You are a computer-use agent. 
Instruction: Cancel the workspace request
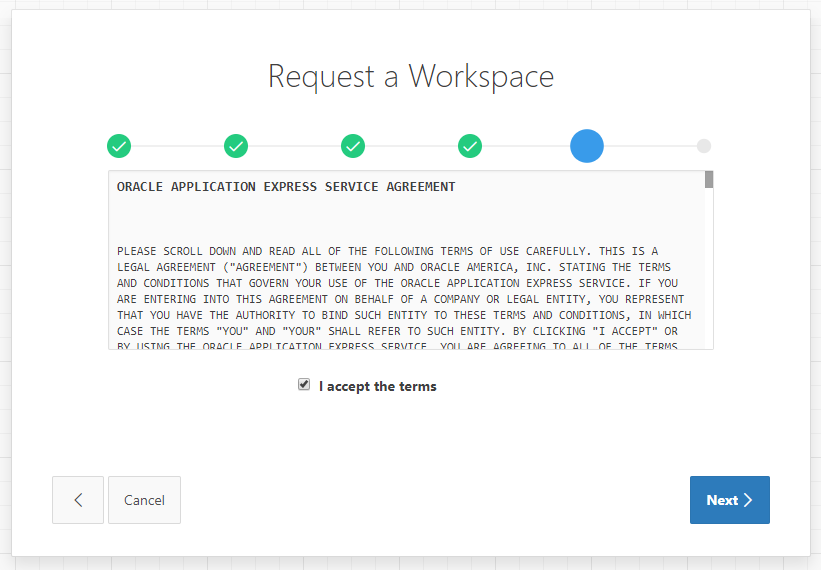click(145, 500)
